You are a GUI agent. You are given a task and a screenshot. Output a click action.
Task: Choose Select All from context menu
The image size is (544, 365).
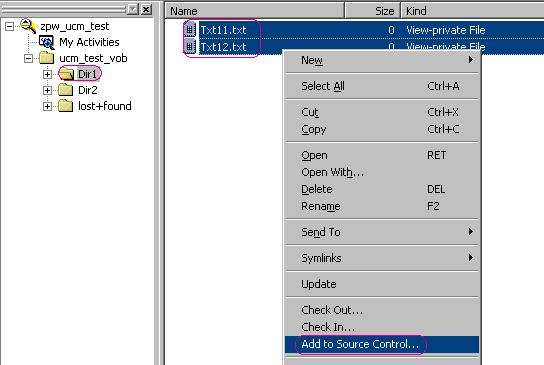pyautogui.click(x=382, y=86)
